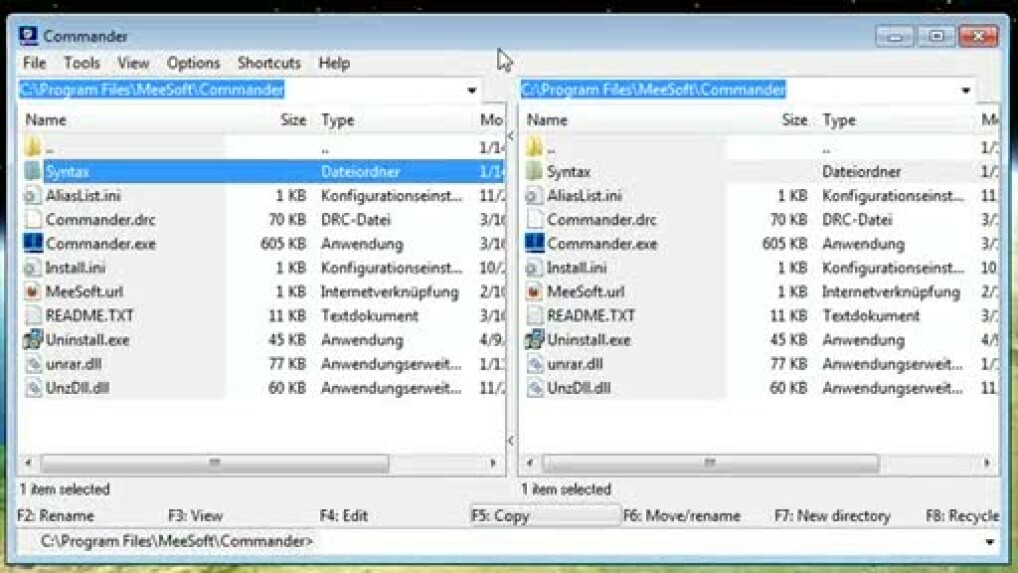Viewport: 1018px width, 573px height.
Task: Click the F2: Rename button
Action: 57,516
